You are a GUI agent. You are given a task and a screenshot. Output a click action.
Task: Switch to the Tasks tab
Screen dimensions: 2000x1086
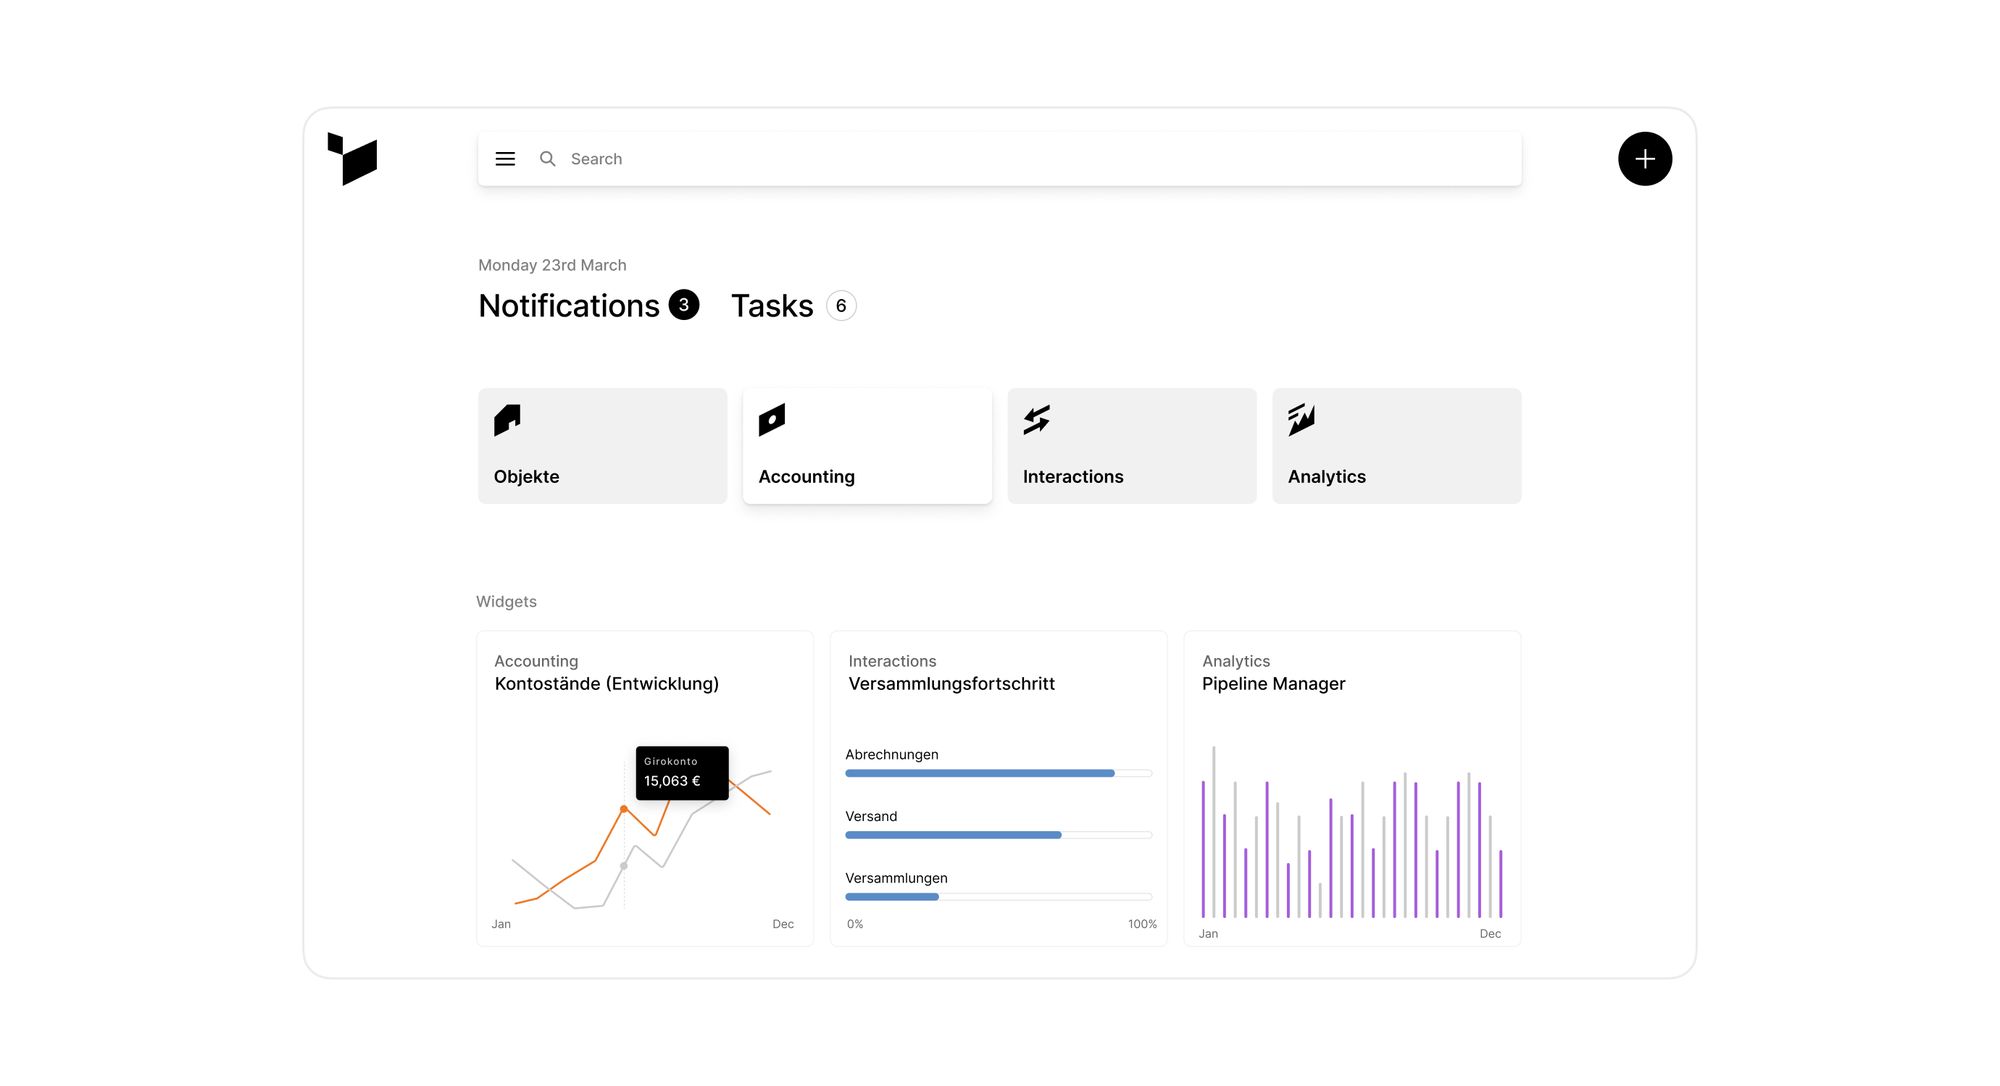click(x=771, y=305)
